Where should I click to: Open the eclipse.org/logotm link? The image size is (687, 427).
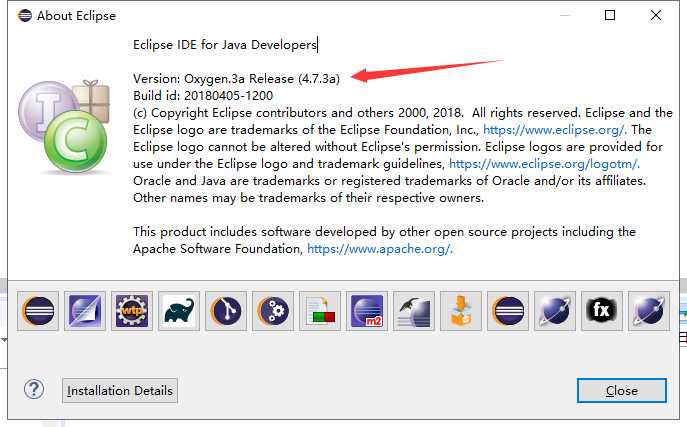click(544, 164)
